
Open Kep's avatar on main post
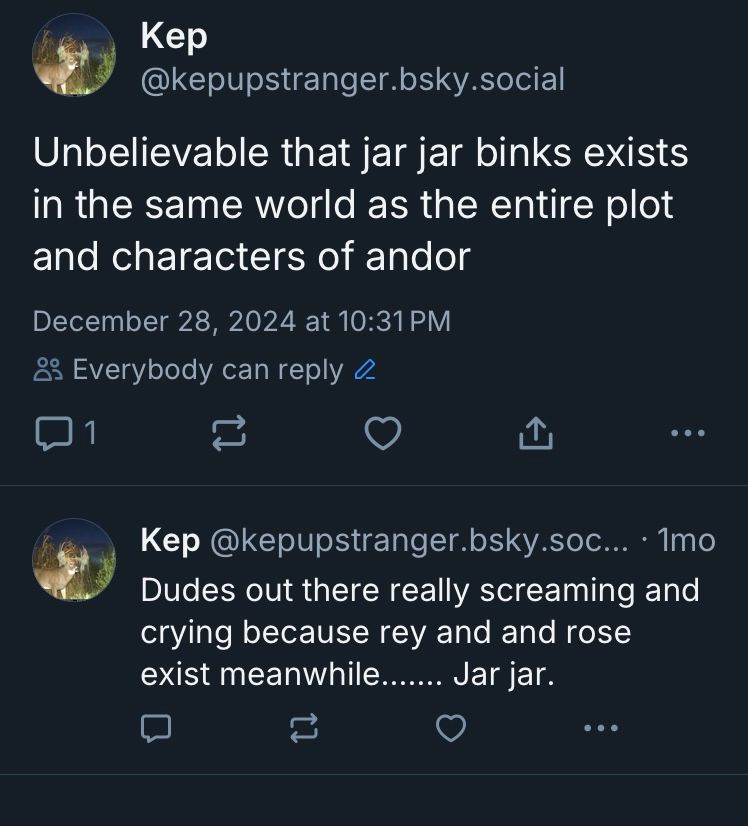point(74,54)
